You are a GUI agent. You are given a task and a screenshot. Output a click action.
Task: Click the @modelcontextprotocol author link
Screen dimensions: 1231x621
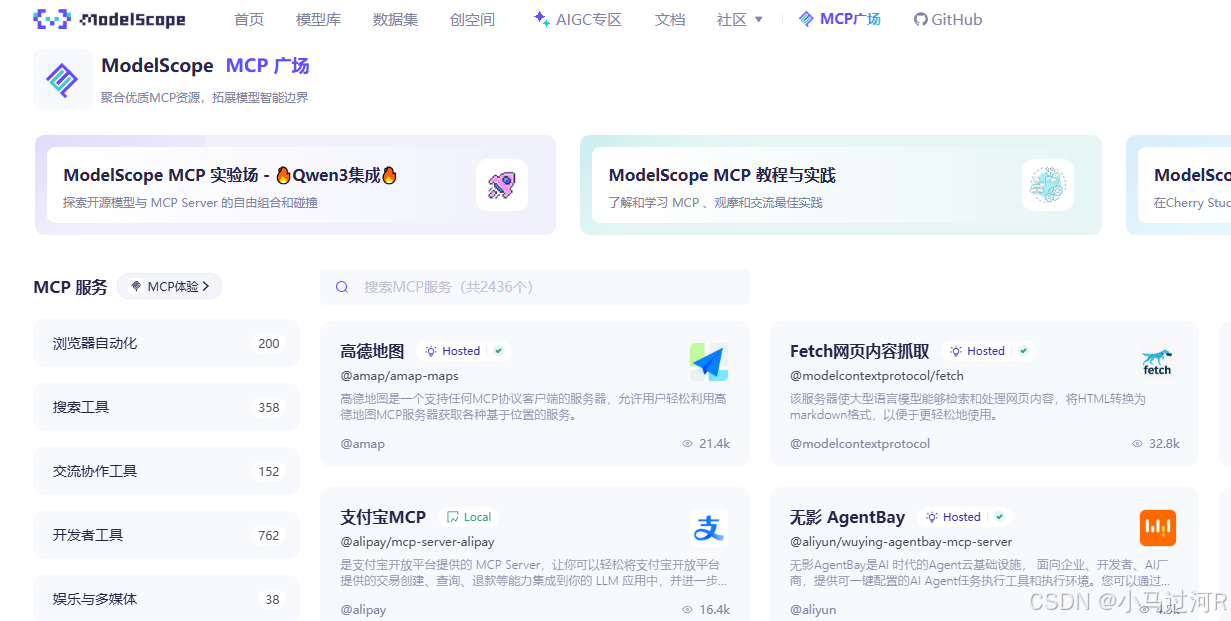point(860,443)
